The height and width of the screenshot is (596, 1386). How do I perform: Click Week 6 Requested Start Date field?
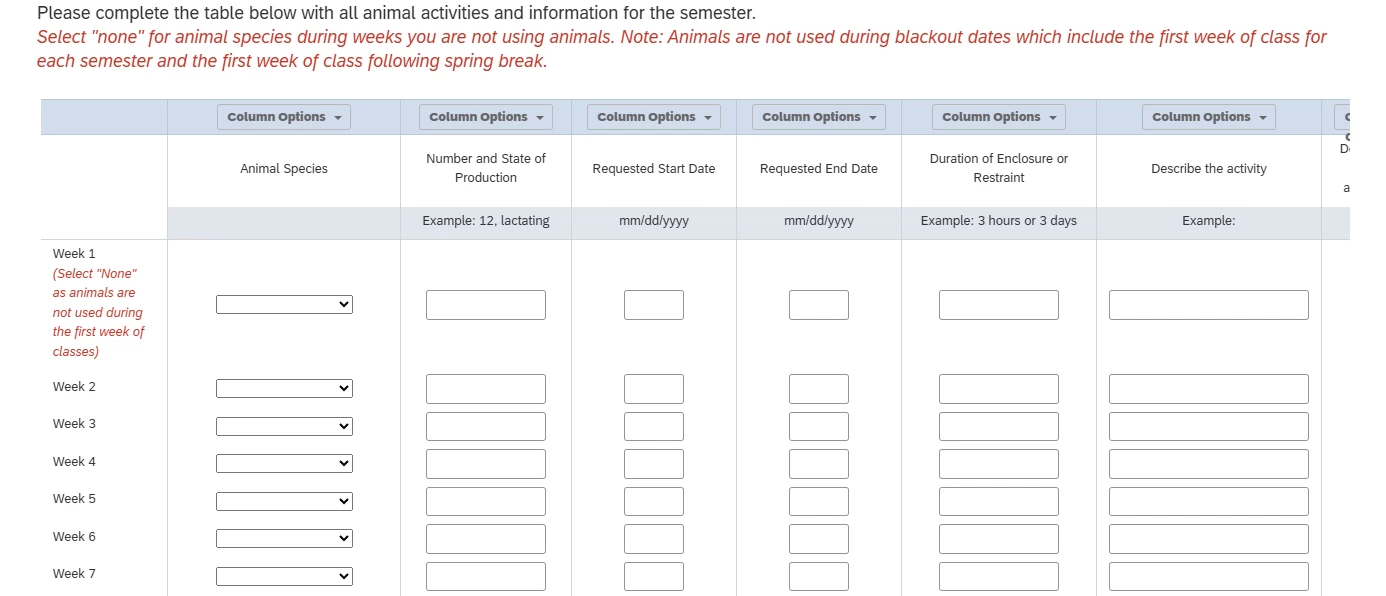[x=654, y=539]
